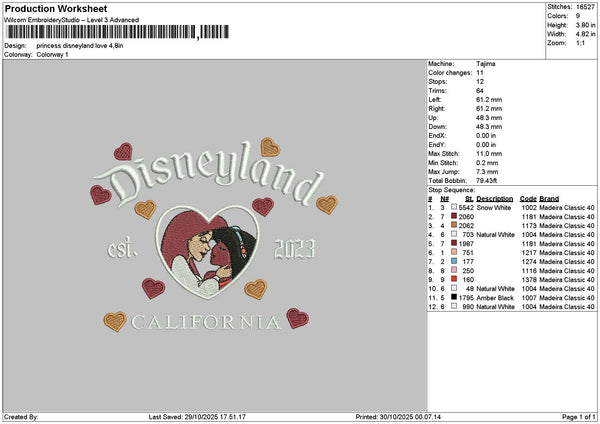The image size is (600, 424).
Task: Click stitch count '990' in stop 12
Action: (x=468, y=307)
